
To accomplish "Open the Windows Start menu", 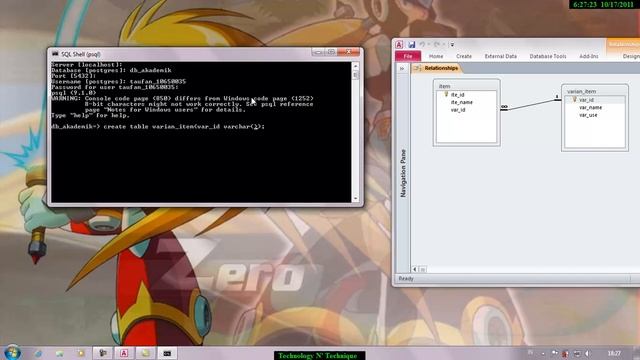I will tap(12, 353).
